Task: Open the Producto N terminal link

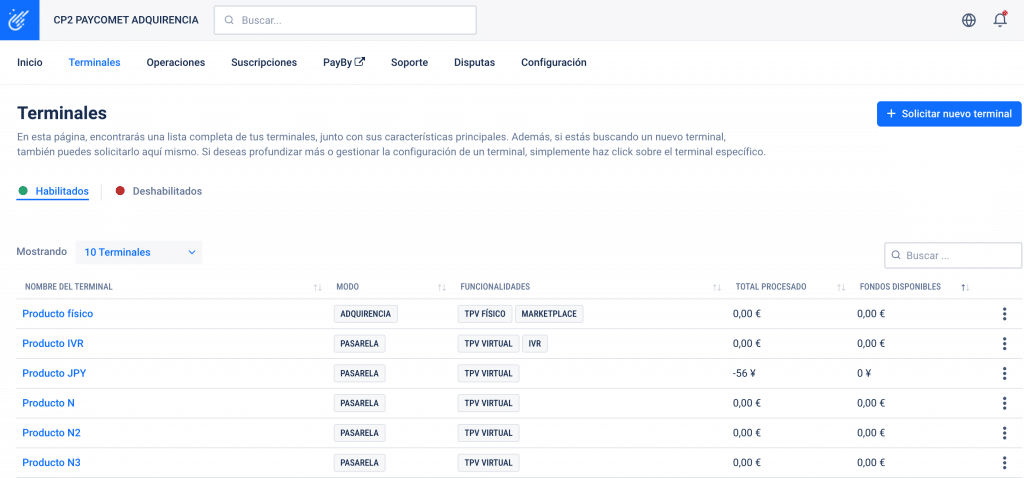Action: coord(48,403)
